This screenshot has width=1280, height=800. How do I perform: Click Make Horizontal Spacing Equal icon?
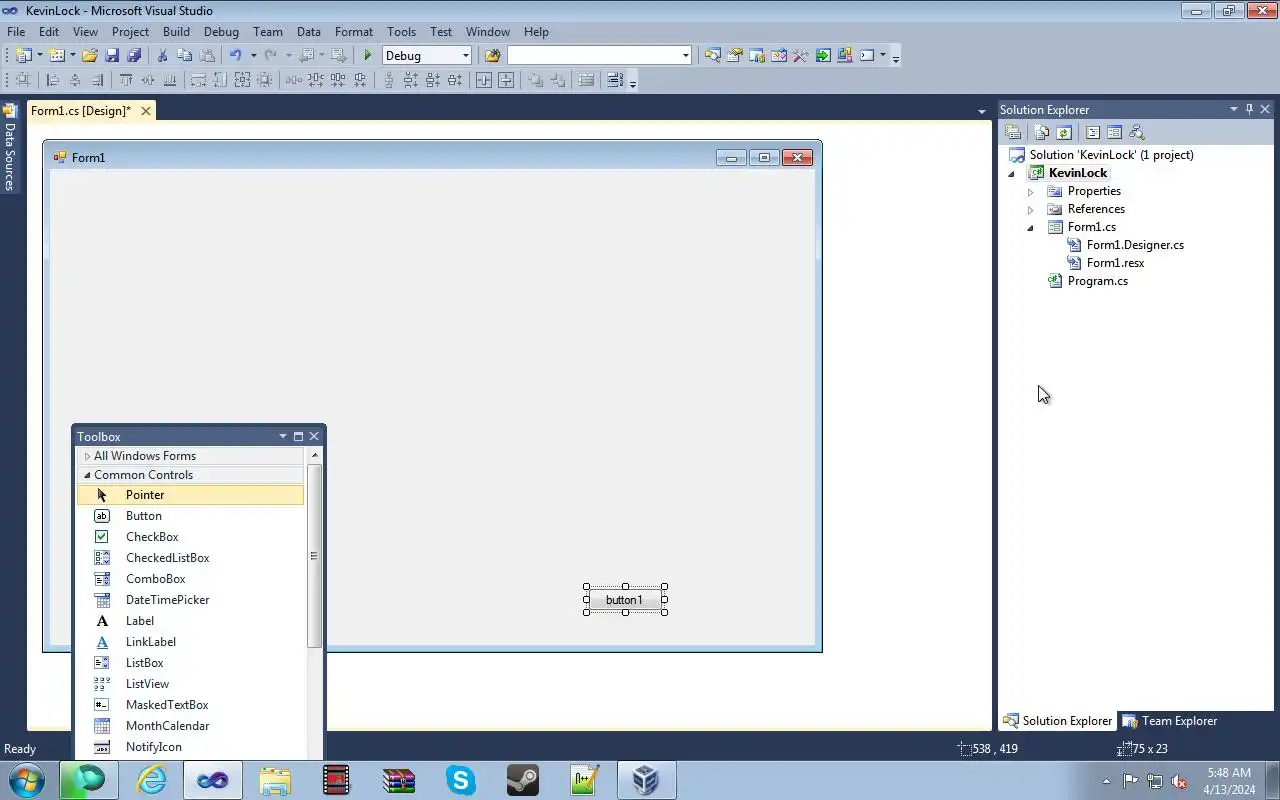click(x=294, y=80)
